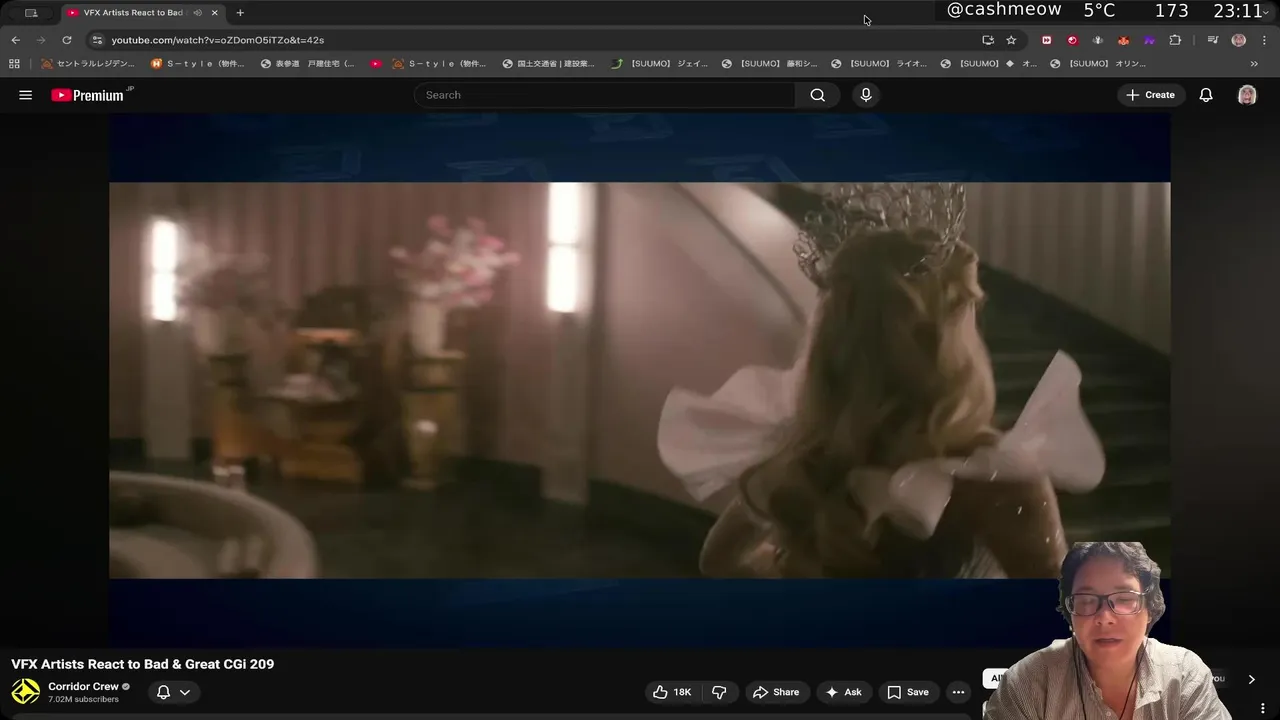This screenshot has height=720, width=1280.
Task: Open first S-tyle bookmark
Action: [198, 63]
